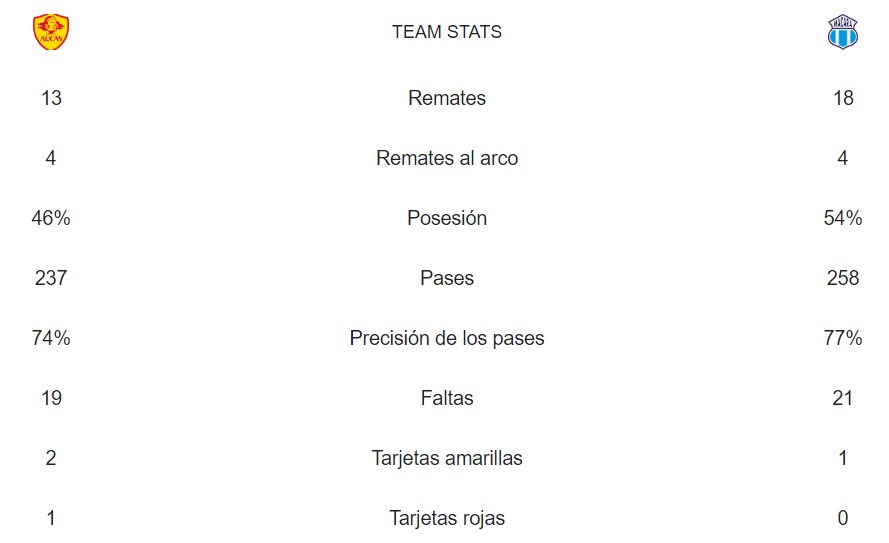Image resolution: width=889 pixels, height=543 pixels.
Task: Select the Pases stat label
Action: [447, 278]
